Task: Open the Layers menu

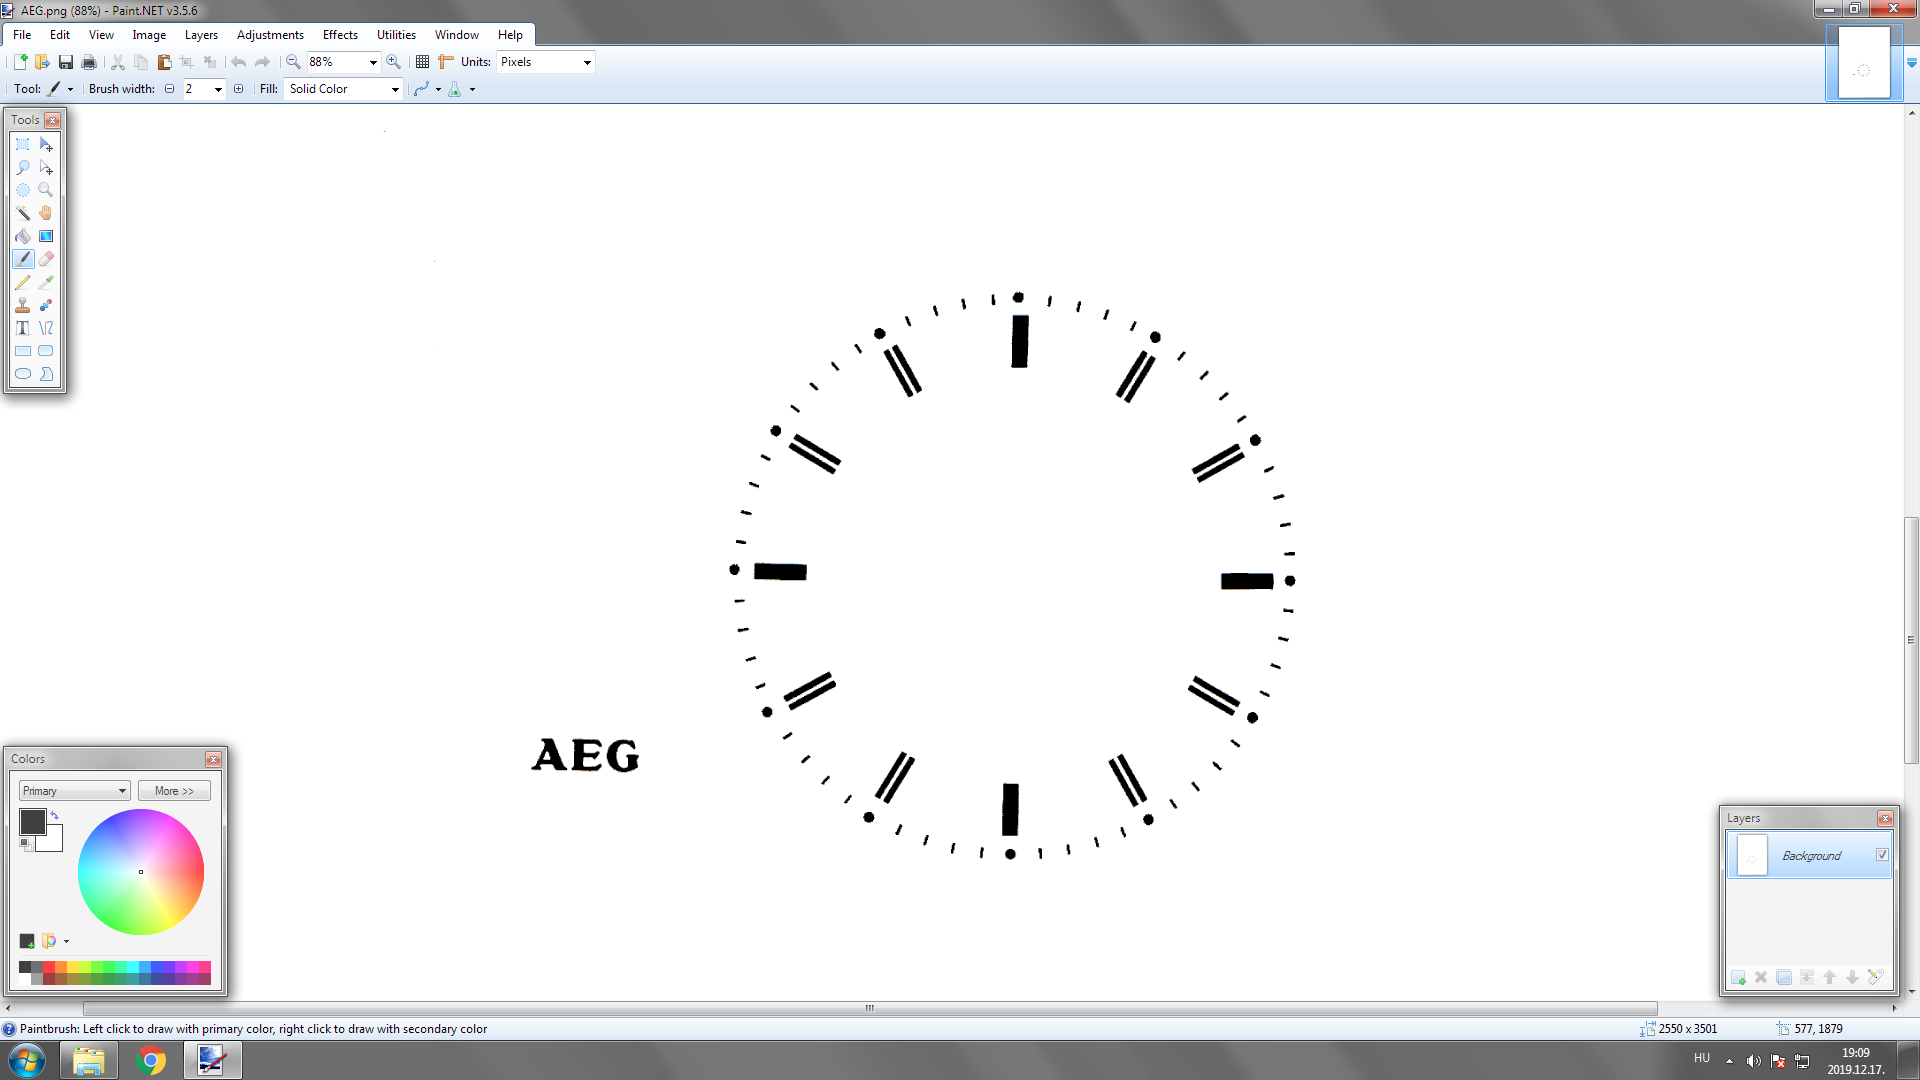Action: (x=201, y=35)
